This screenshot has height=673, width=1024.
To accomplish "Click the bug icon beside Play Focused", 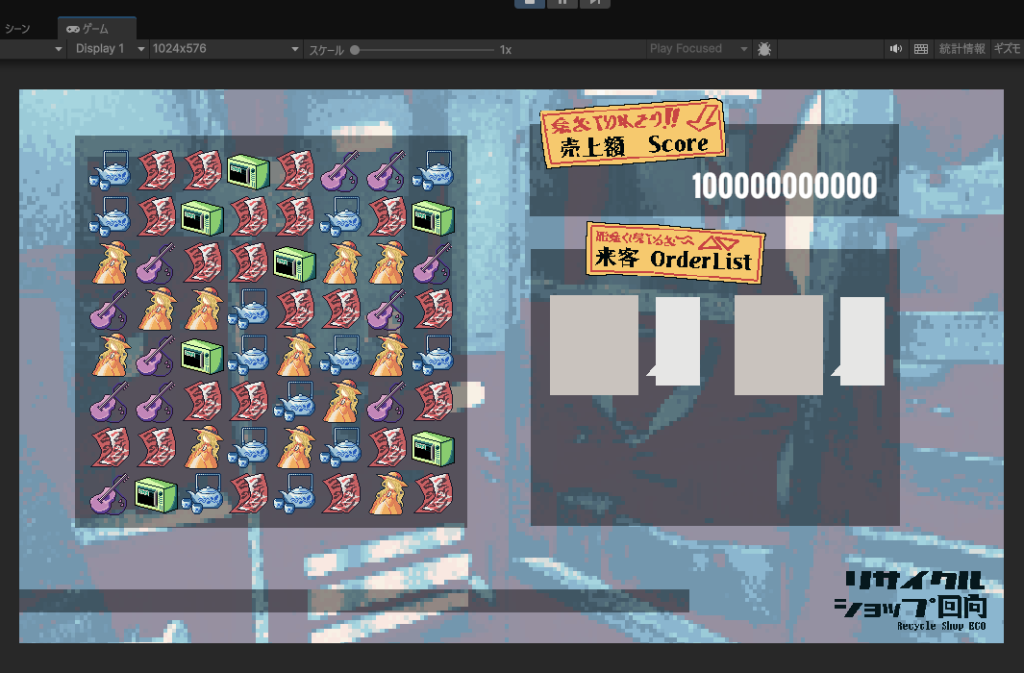I will pos(764,49).
